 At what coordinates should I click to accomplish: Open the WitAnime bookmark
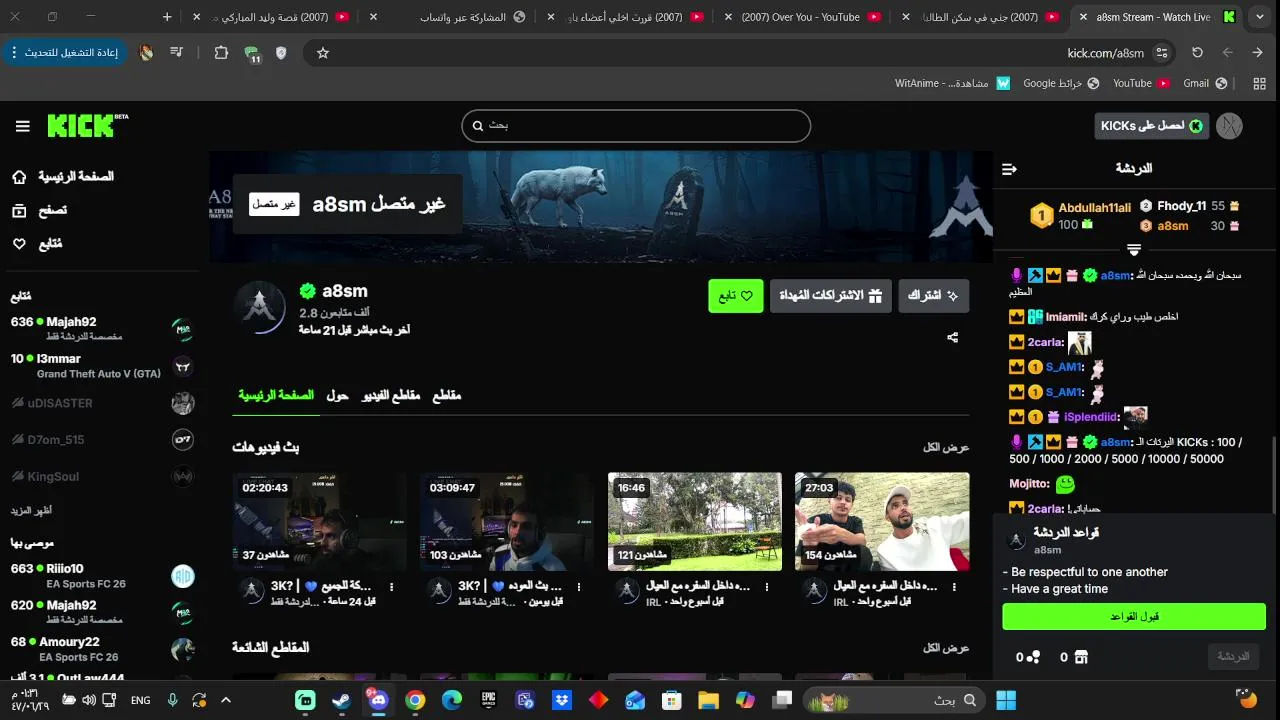click(952, 84)
